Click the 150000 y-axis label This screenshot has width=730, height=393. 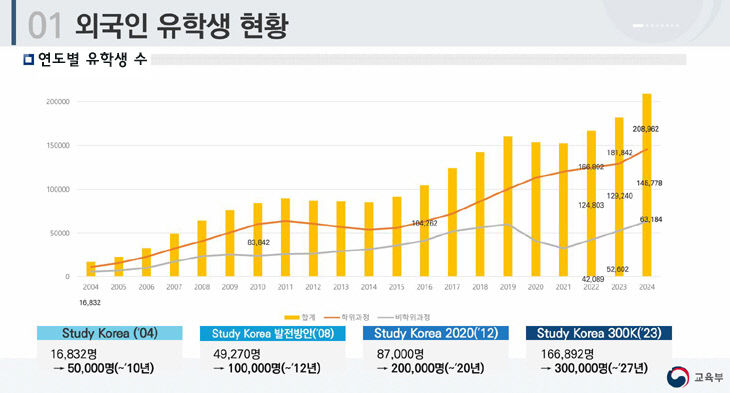(58, 145)
